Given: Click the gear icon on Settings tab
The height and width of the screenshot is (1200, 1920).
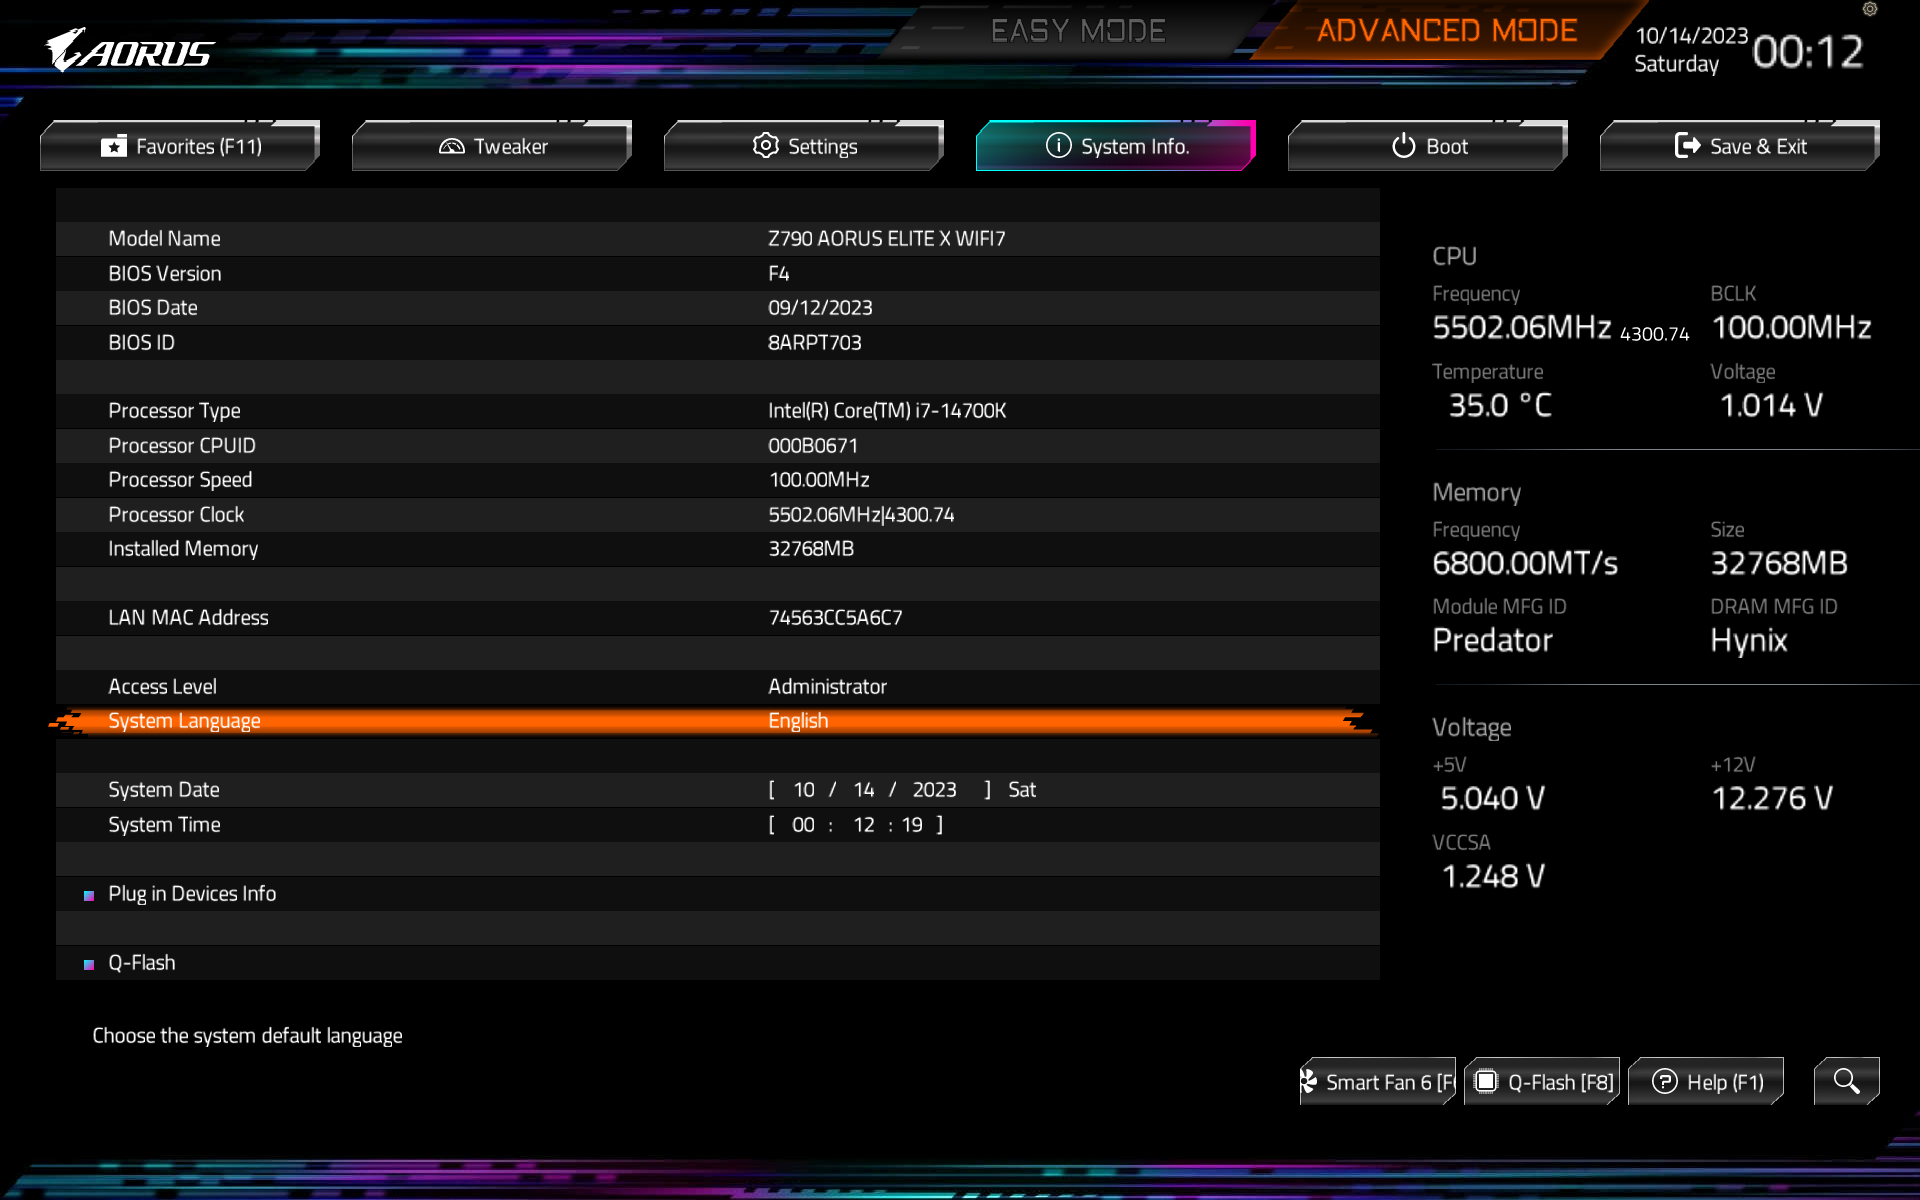Looking at the screenshot, I should (x=766, y=145).
